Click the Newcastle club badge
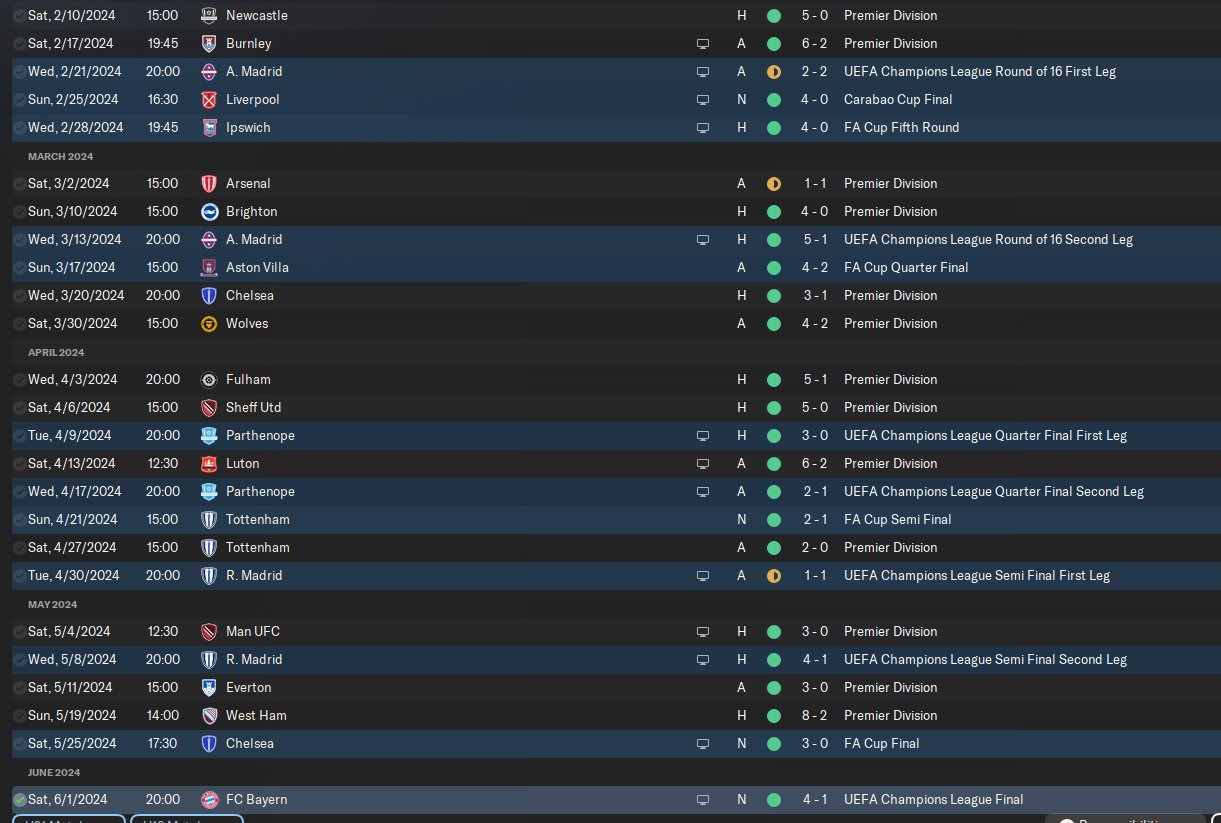The width and height of the screenshot is (1221, 823). 209,16
